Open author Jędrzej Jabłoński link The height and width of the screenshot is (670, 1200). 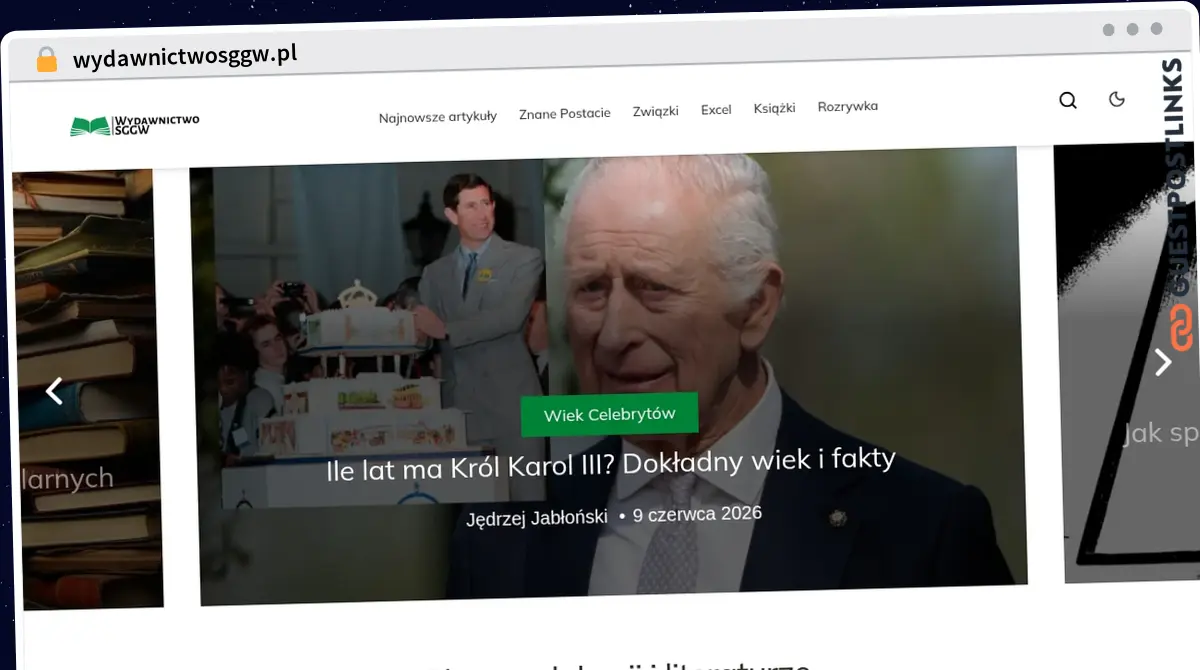pos(537,518)
